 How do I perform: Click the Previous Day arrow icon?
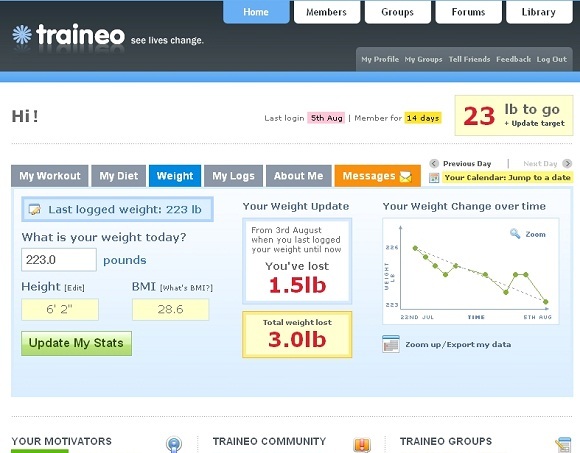coord(434,163)
